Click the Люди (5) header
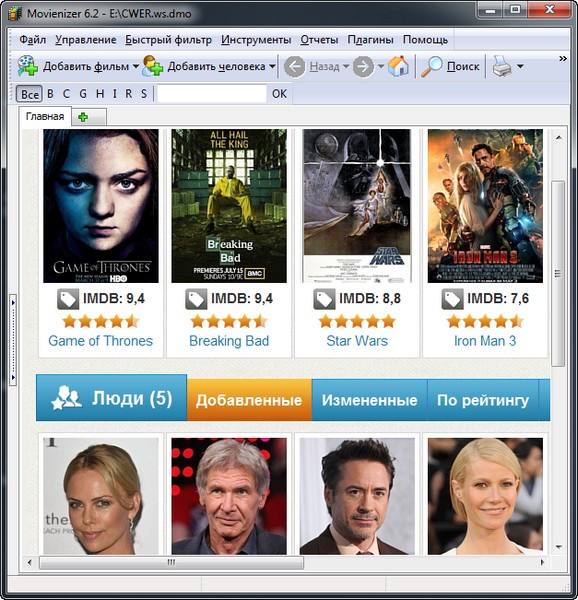Screen dimensions: 578x600 (111, 398)
